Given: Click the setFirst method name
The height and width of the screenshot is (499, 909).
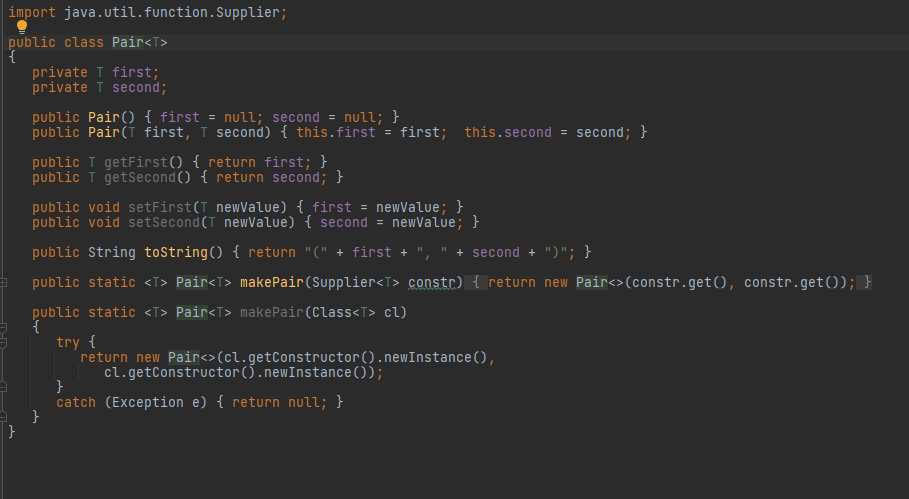Looking at the screenshot, I should coord(160,207).
